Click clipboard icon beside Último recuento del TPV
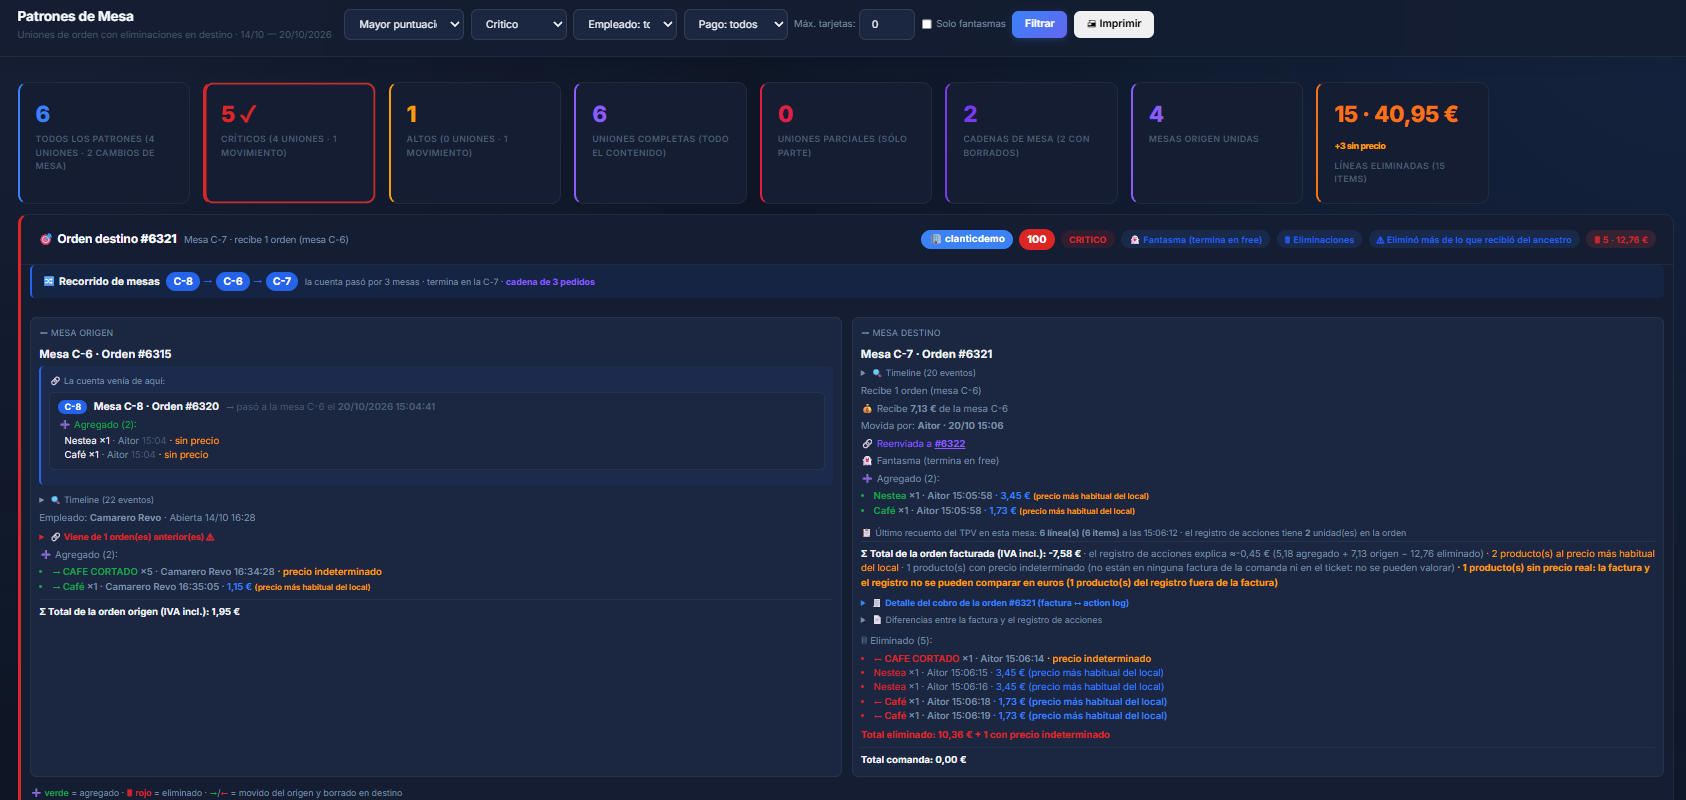This screenshot has width=1686, height=800. pyautogui.click(x=866, y=533)
